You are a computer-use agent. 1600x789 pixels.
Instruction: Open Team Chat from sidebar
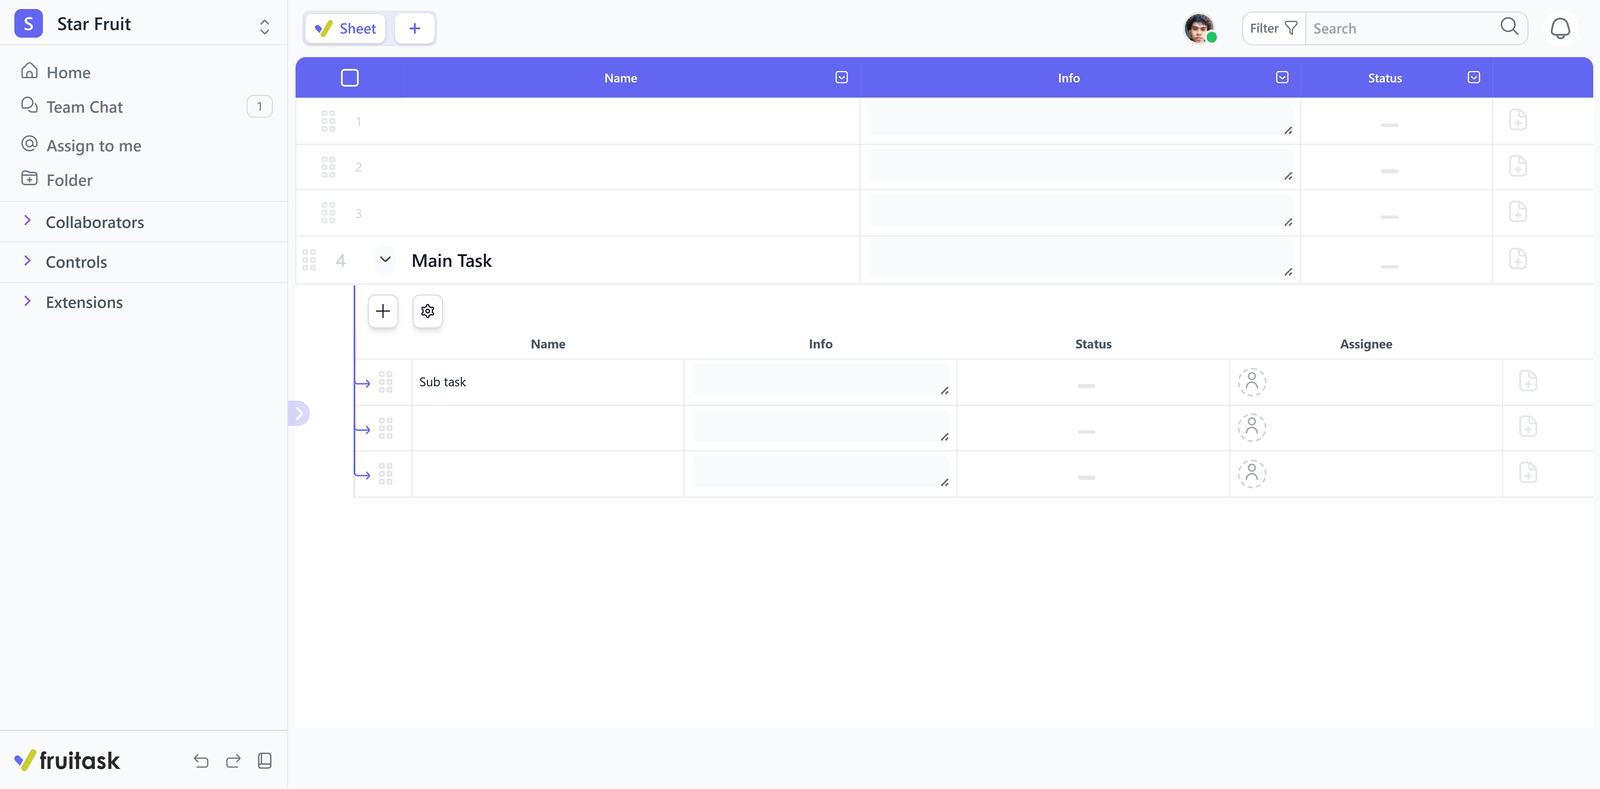click(84, 107)
